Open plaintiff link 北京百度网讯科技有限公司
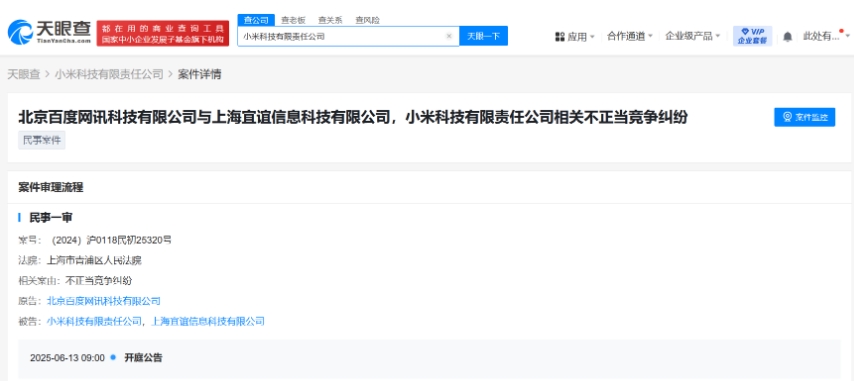Image resolution: width=854 pixels, height=381 pixels. pyautogui.click(x=103, y=301)
